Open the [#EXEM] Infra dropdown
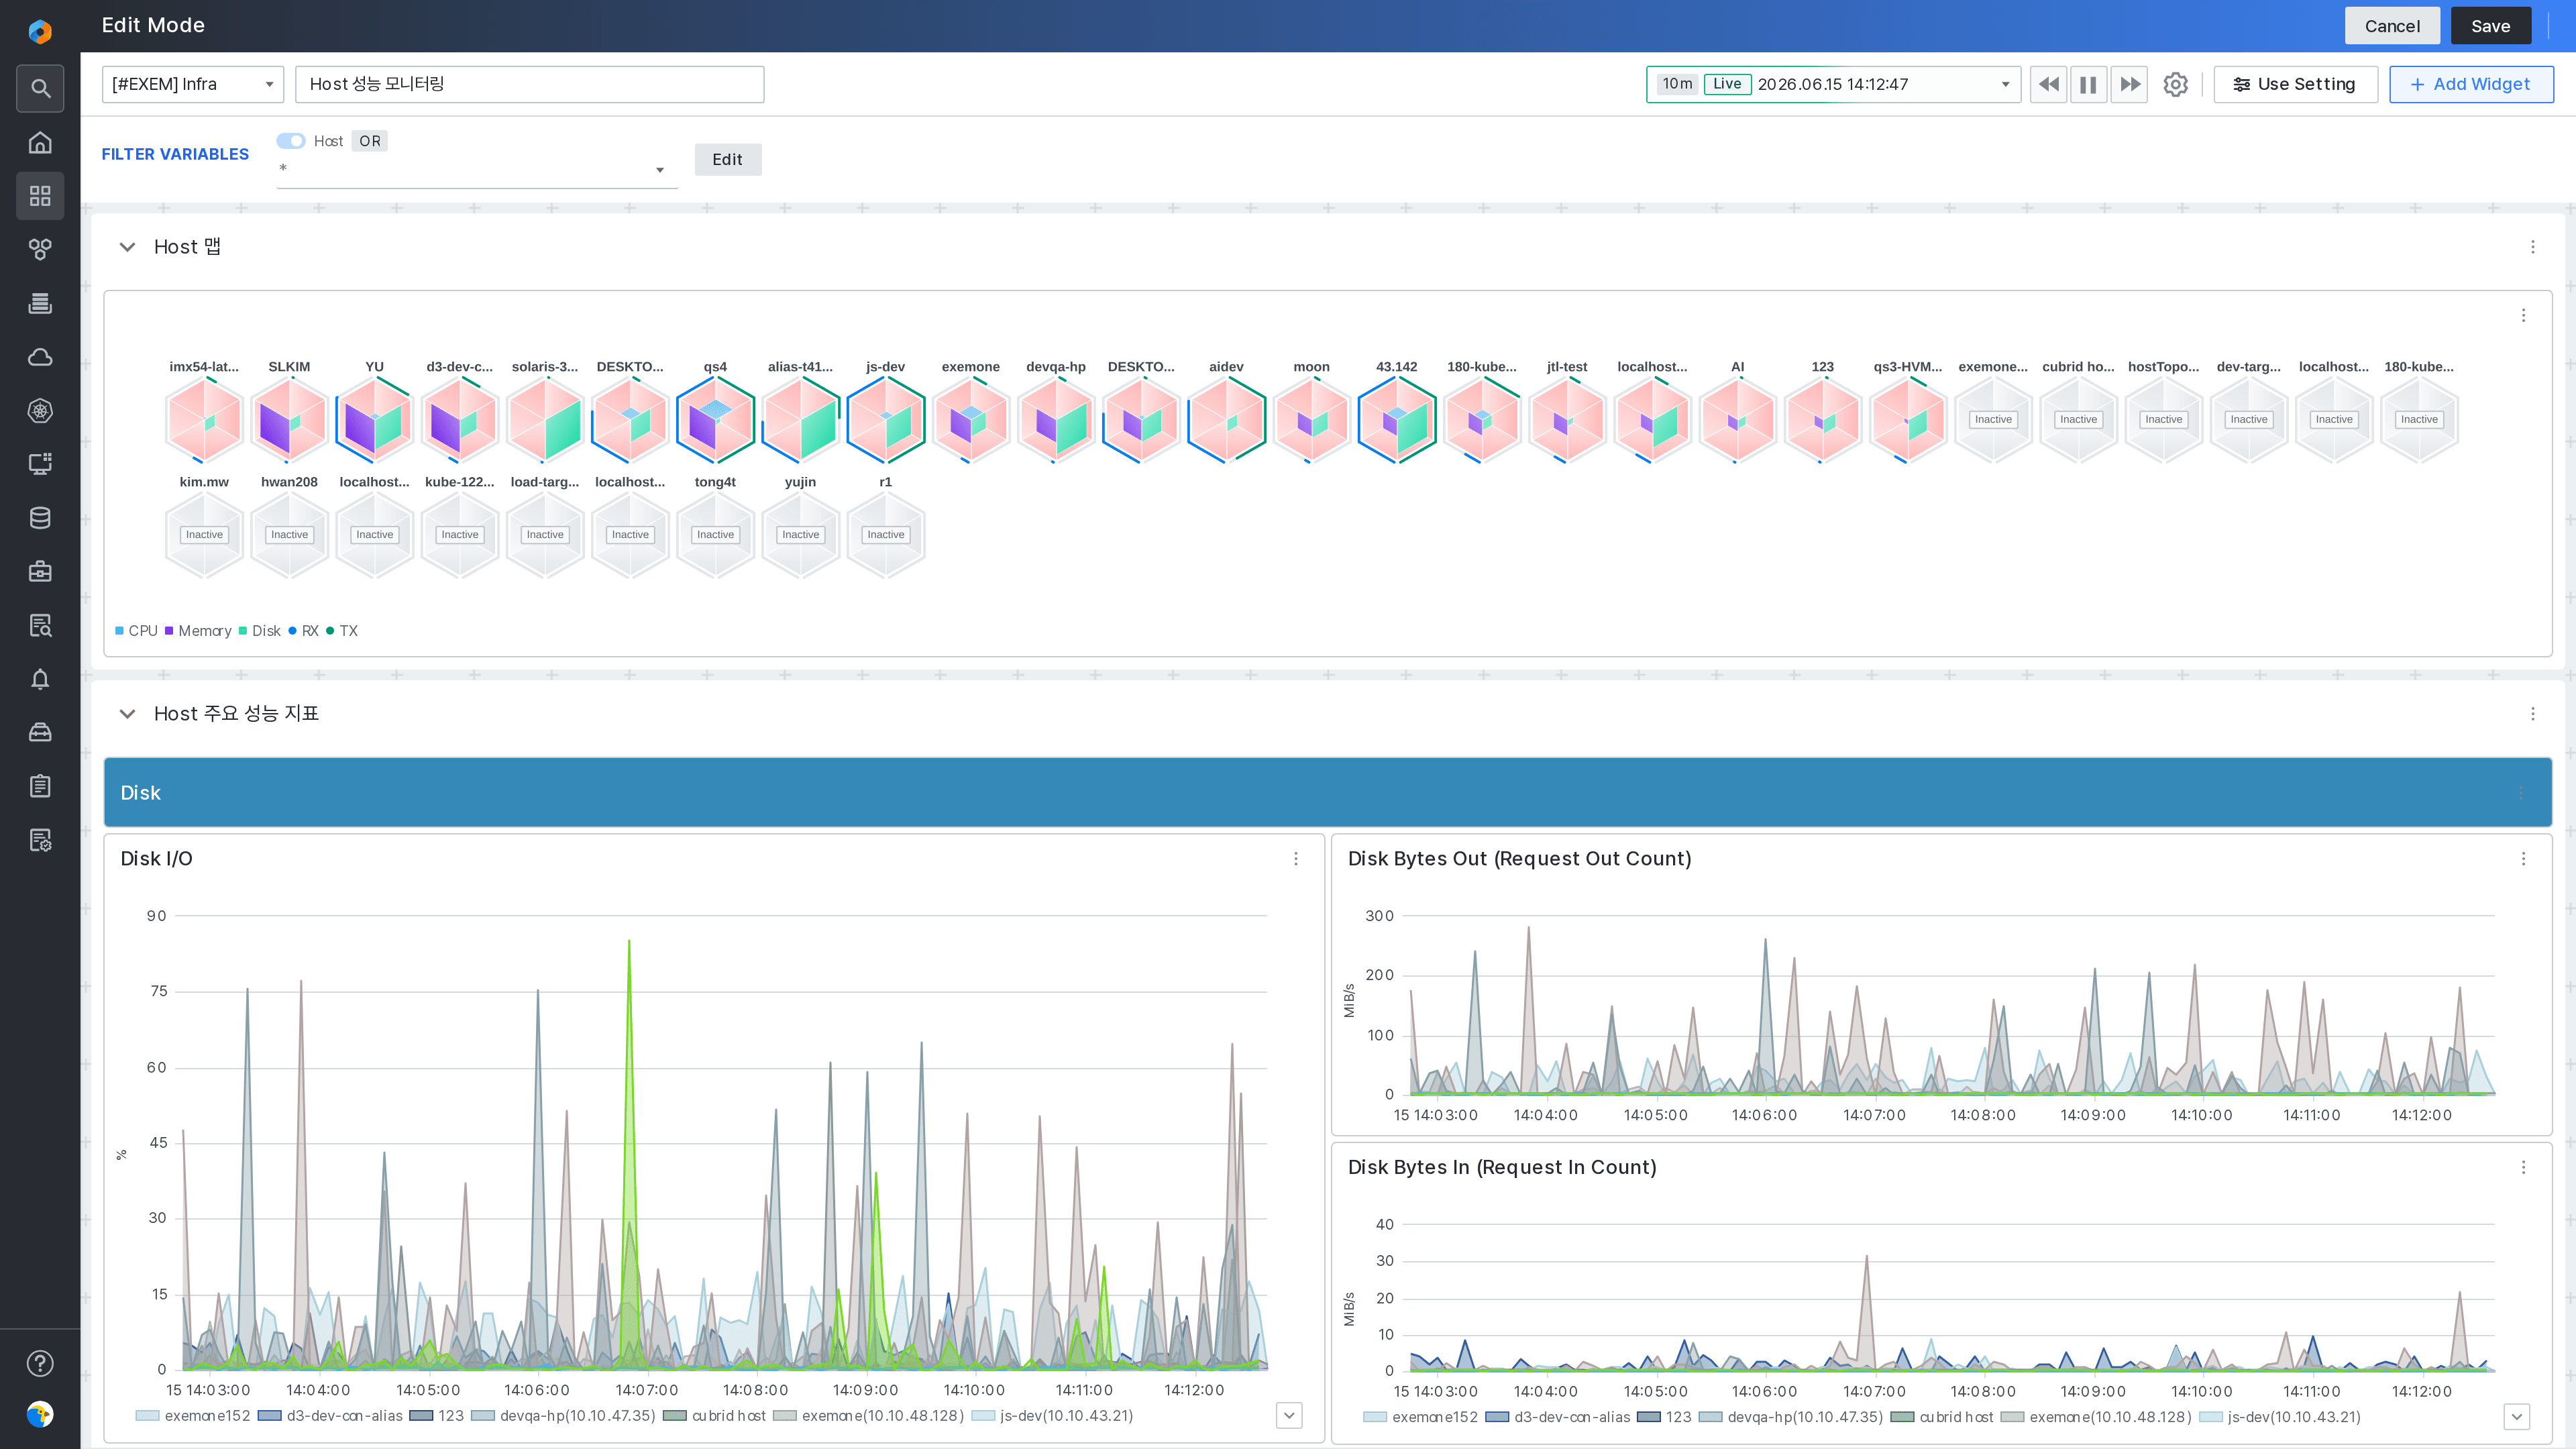Viewport: 2576px width, 1449px height. point(193,84)
